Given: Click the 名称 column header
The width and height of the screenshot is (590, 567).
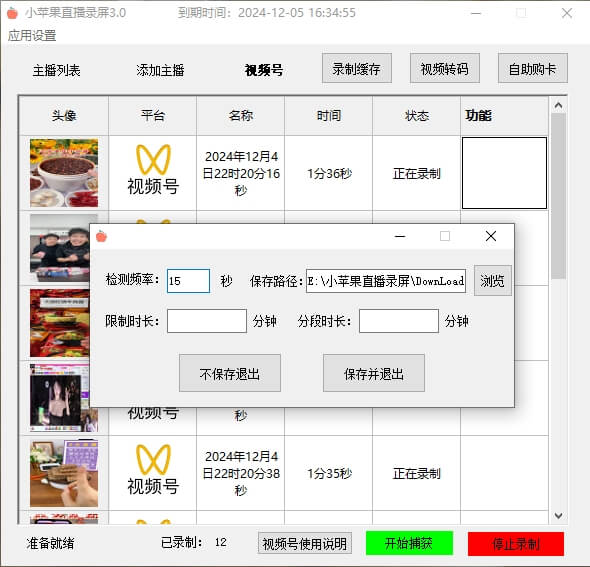Looking at the screenshot, I should pos(240,116).
